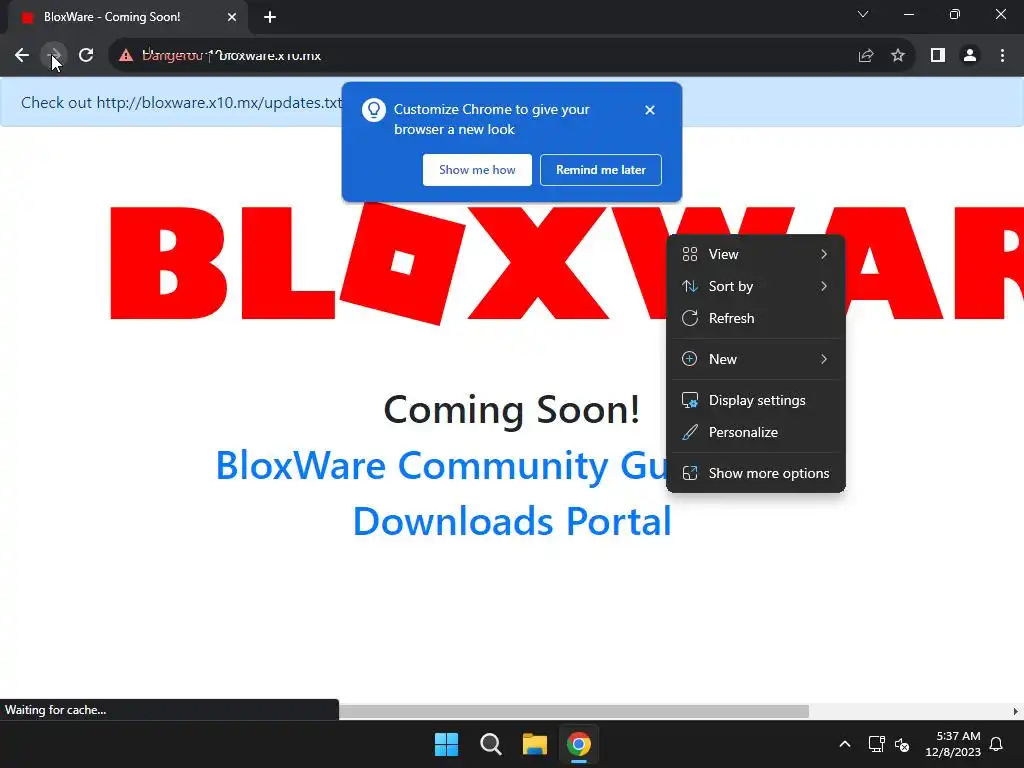Click the Check out updates.txt banner text
Image resolution: width=1024 pixels, height=768 pixels.
182,103
